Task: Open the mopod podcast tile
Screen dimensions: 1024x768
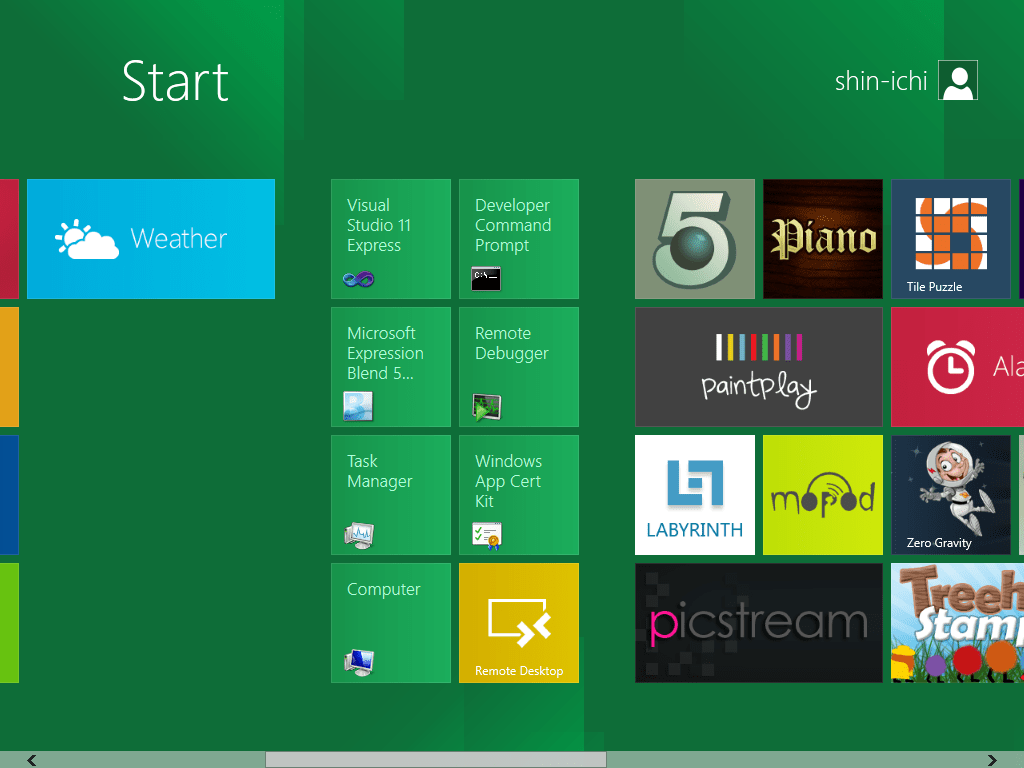Action: pos(823,494)
